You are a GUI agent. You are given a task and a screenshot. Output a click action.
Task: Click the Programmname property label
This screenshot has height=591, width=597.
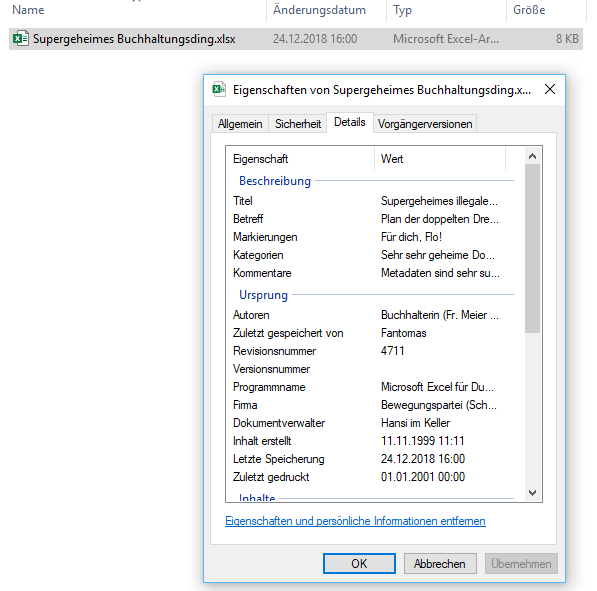pos(269,387)
